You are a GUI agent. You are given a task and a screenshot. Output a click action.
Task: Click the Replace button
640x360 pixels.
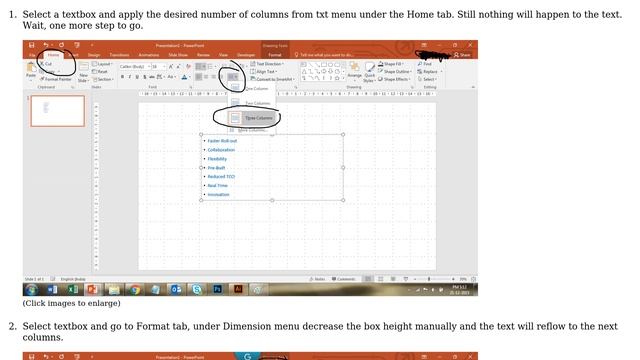point(428,71)
